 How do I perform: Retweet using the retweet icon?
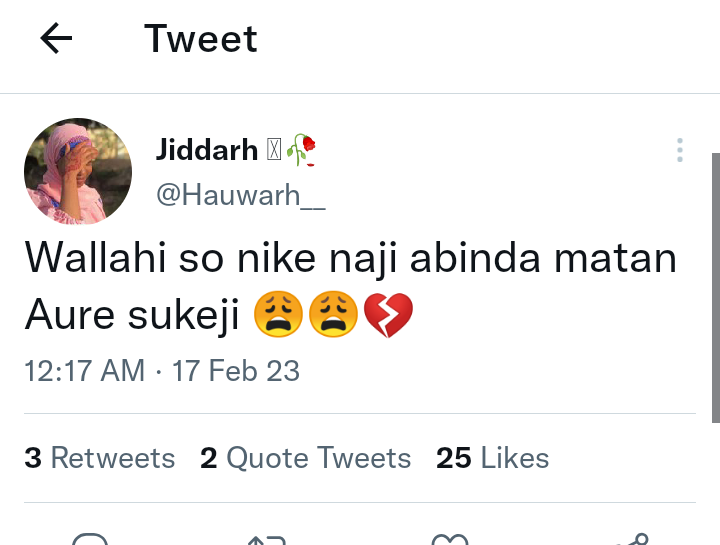click(268, 538)
